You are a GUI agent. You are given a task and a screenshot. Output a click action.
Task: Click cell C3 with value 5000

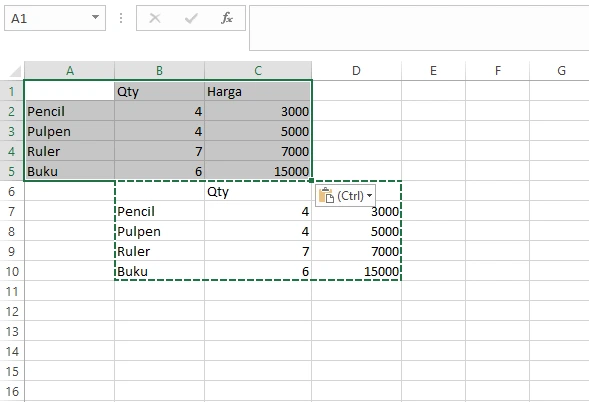pyautogui.click(x=258, y=131)
